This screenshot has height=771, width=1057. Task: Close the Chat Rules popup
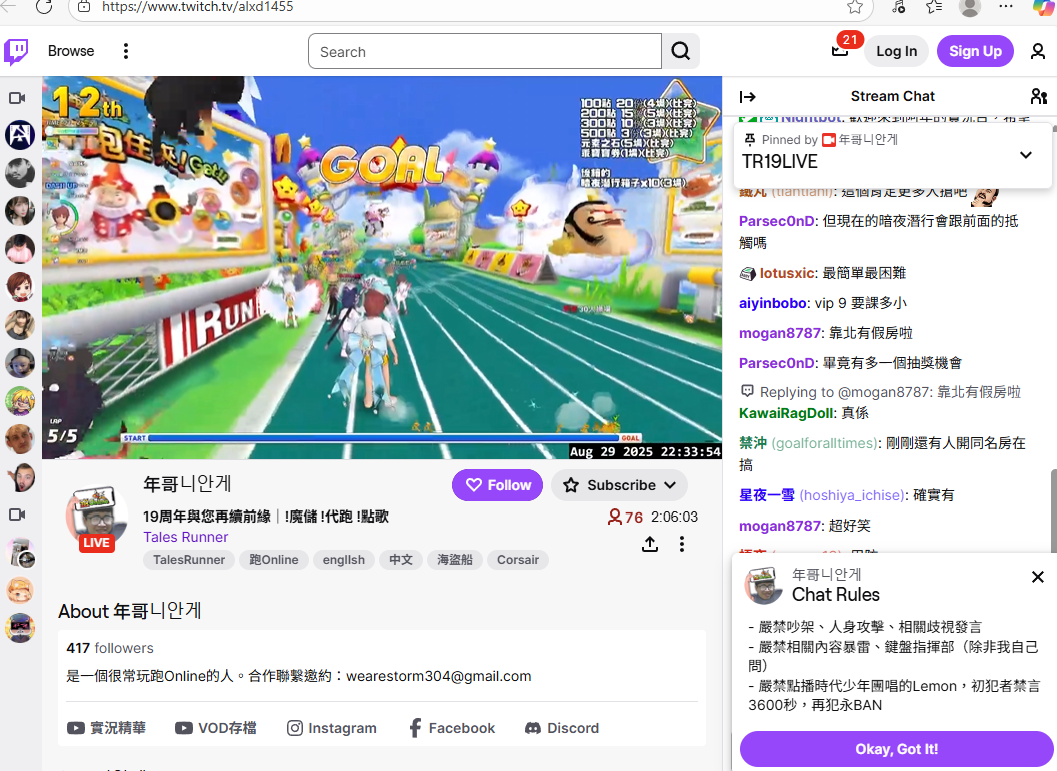(x=1037, y=577)
